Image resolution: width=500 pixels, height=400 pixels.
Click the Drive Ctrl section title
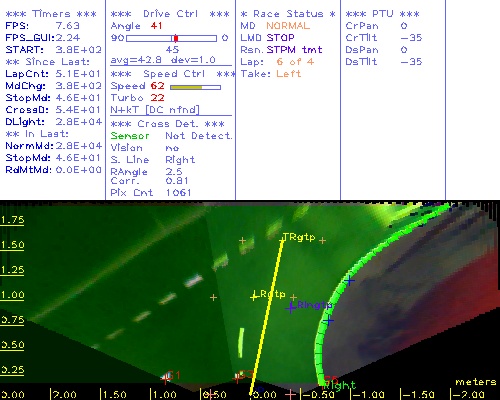[170, 14]
